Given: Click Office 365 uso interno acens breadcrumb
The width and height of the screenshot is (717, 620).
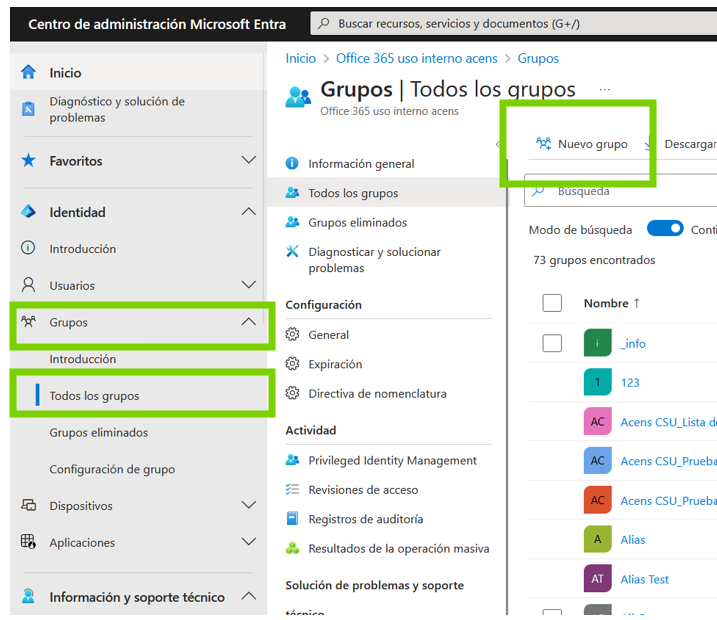Looking at the screenshot, I should click(x=417, y=59).
